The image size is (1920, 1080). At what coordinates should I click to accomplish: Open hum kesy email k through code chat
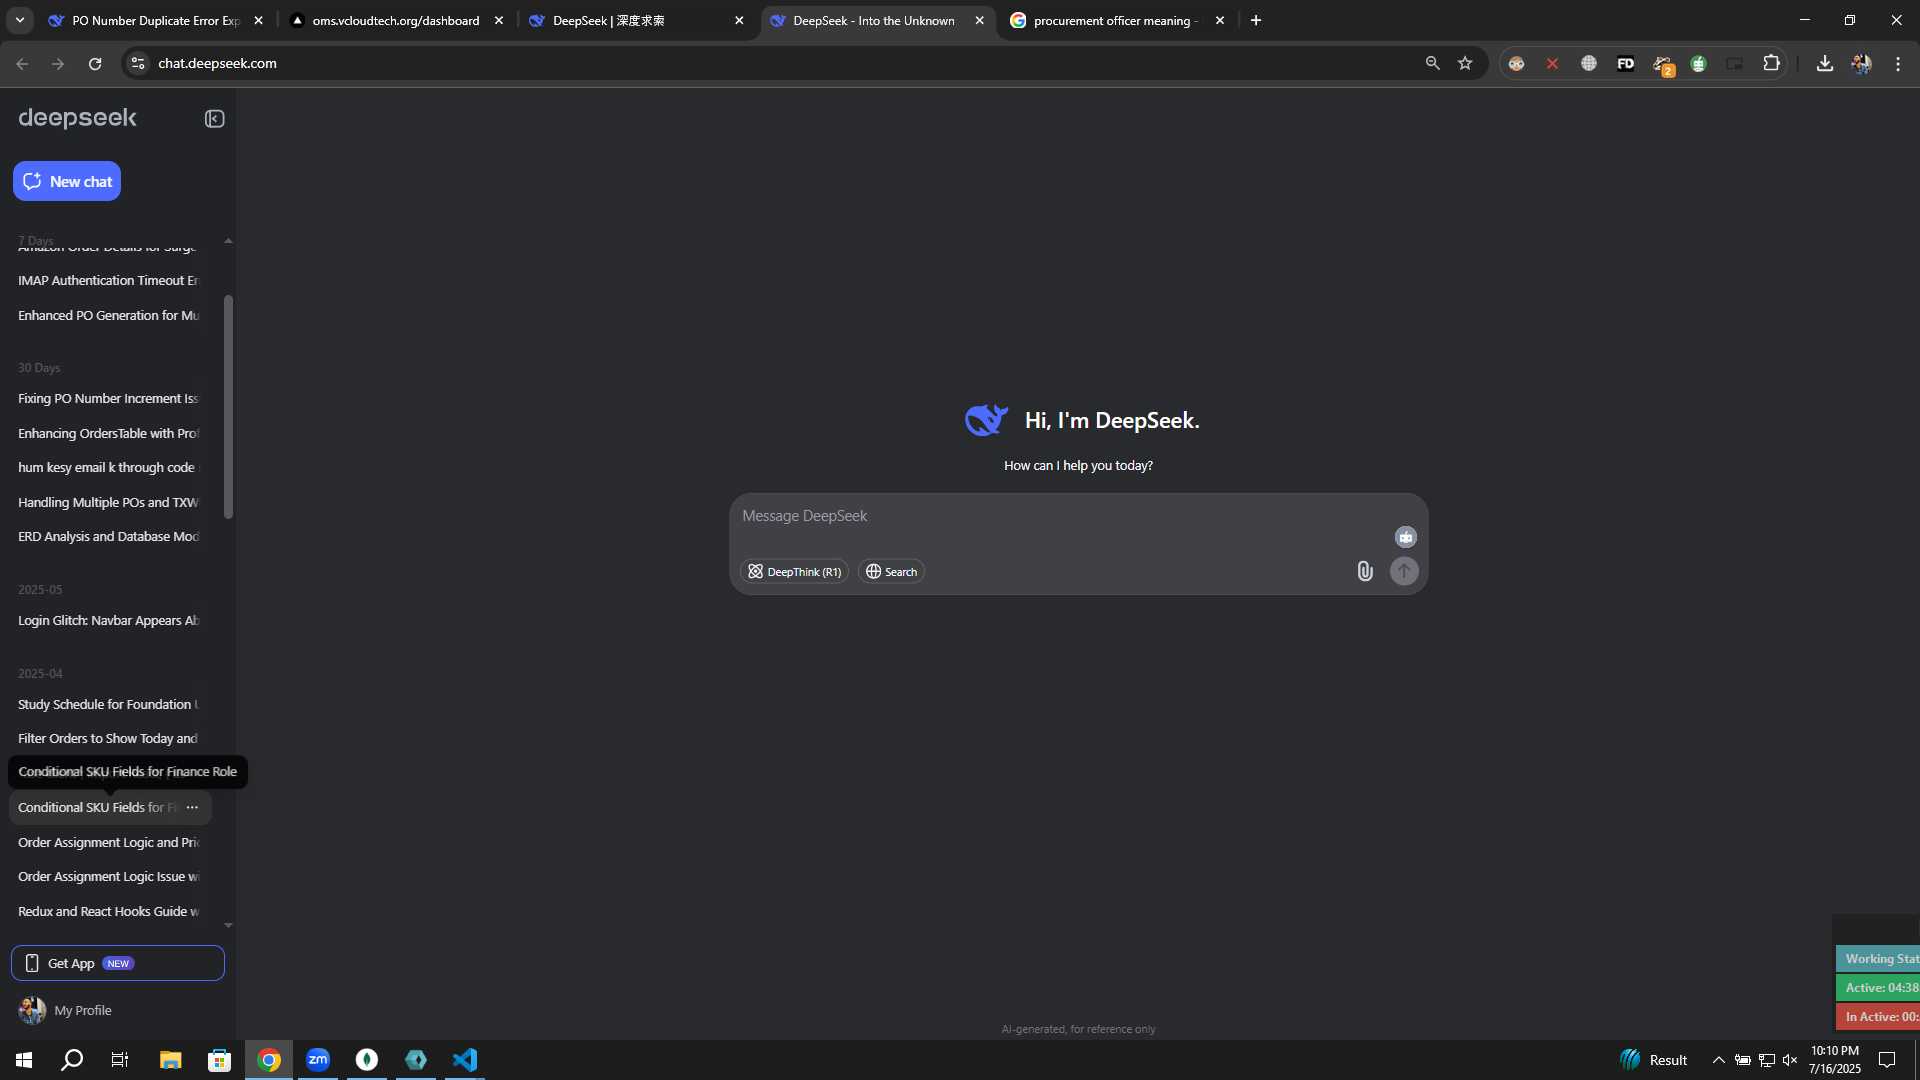(x=108, y=467)
